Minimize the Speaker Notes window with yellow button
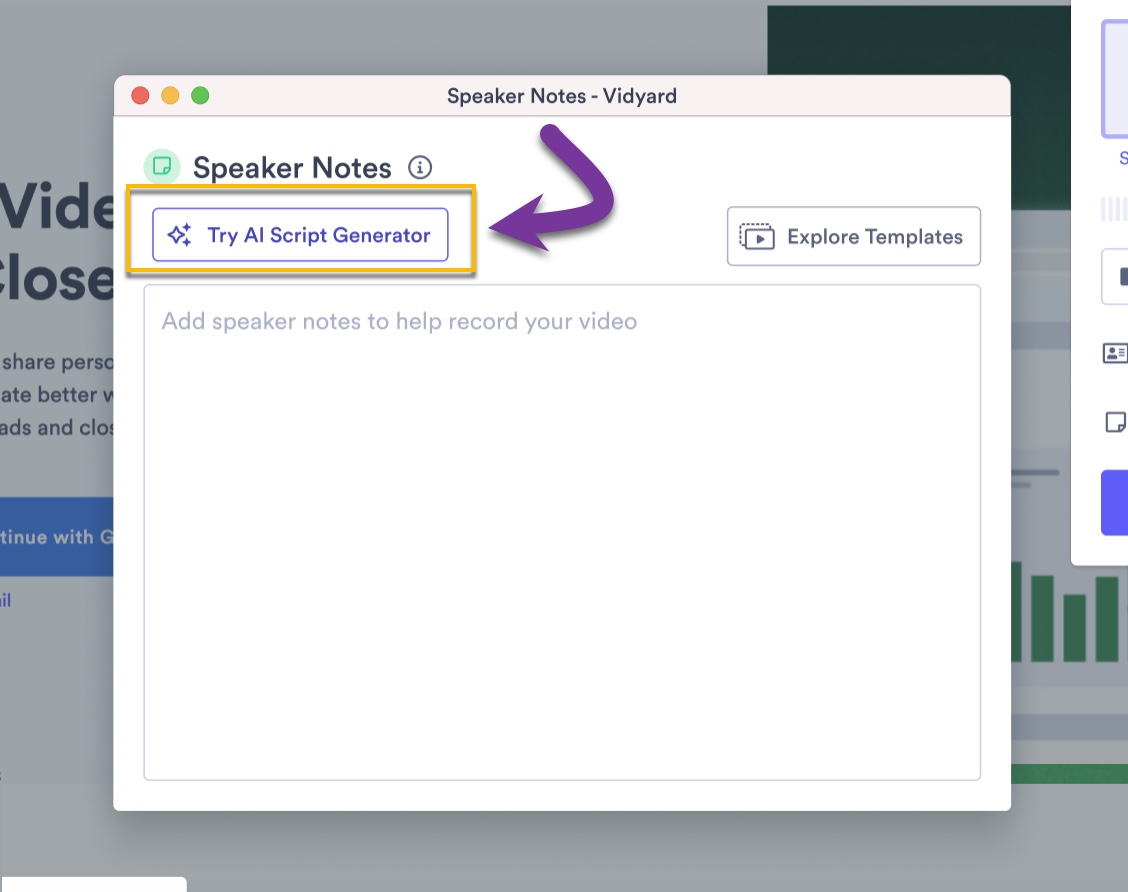The width and height of the screenshot is (1128, 892). coord(170,96)
